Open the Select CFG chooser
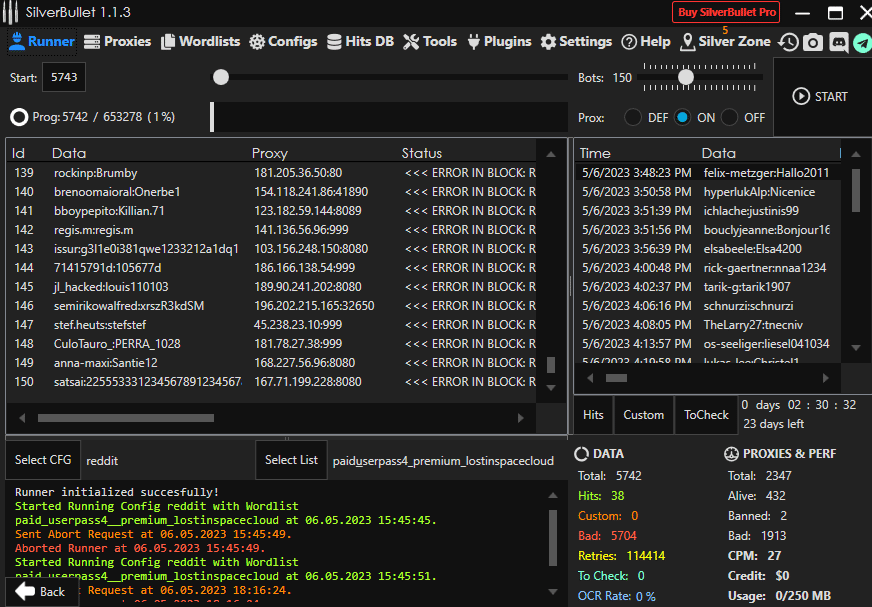The height and width of the screenshot is (607, 872). [44, 460]
